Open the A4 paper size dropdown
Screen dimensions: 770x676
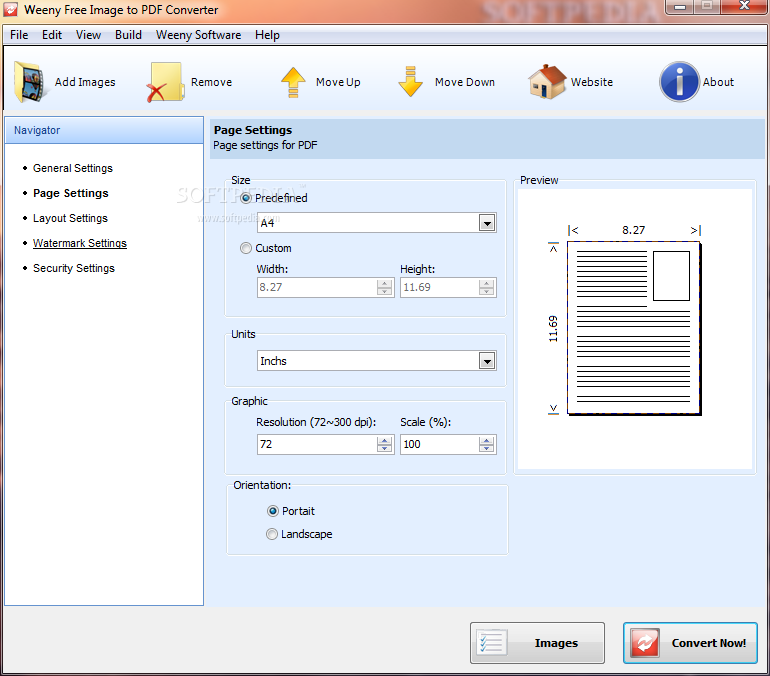[487, 223]
